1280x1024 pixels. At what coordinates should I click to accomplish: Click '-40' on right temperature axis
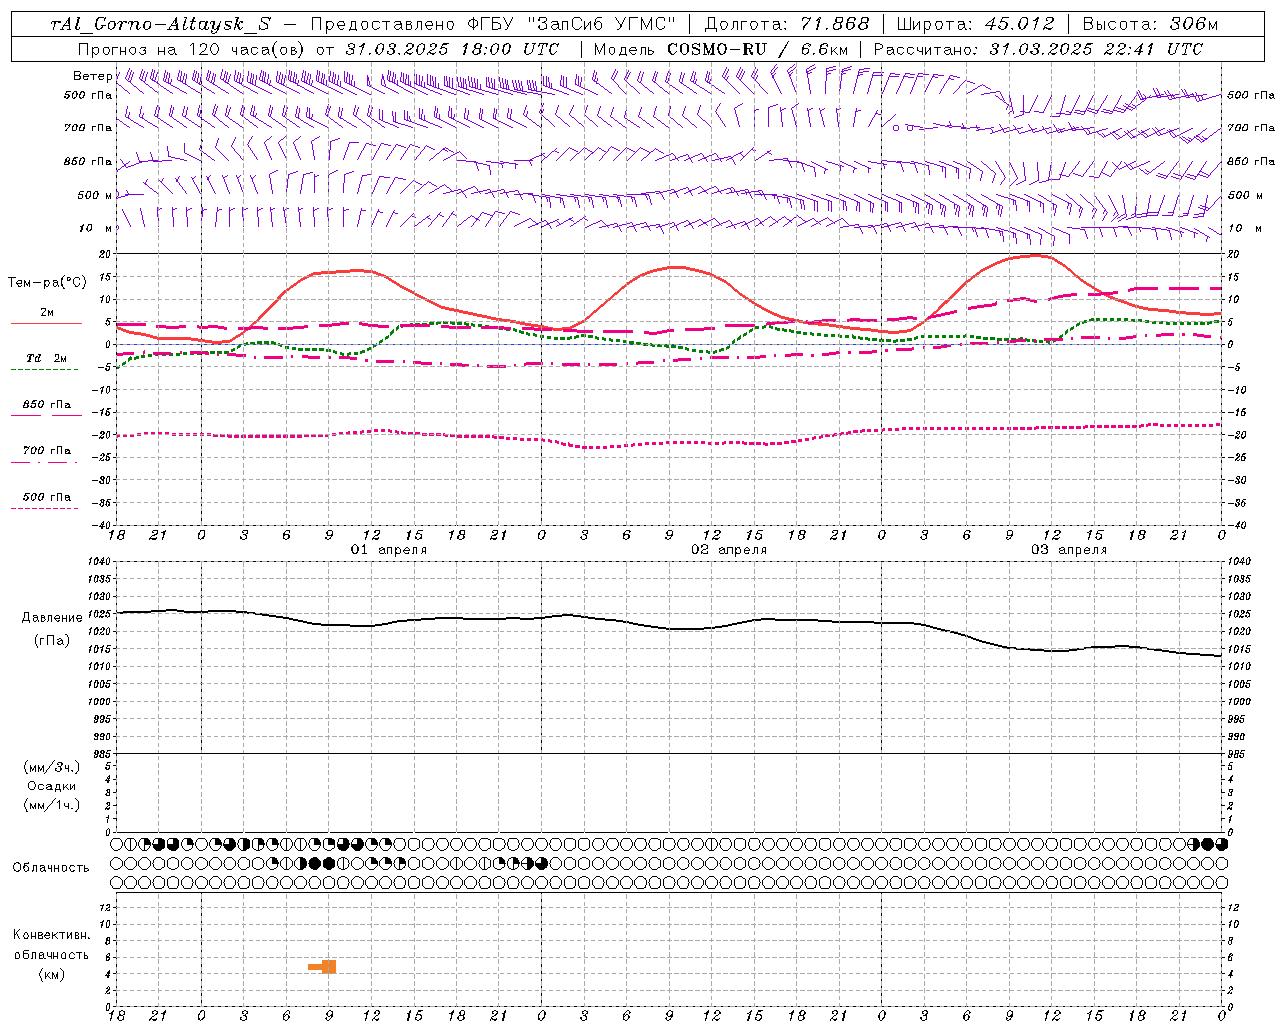click(1236, 526)
